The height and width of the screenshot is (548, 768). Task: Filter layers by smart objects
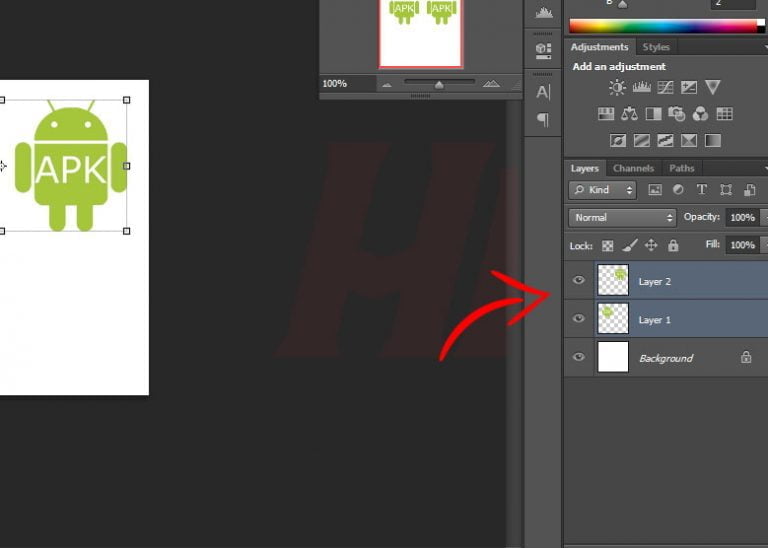click(x=749, y=190)
